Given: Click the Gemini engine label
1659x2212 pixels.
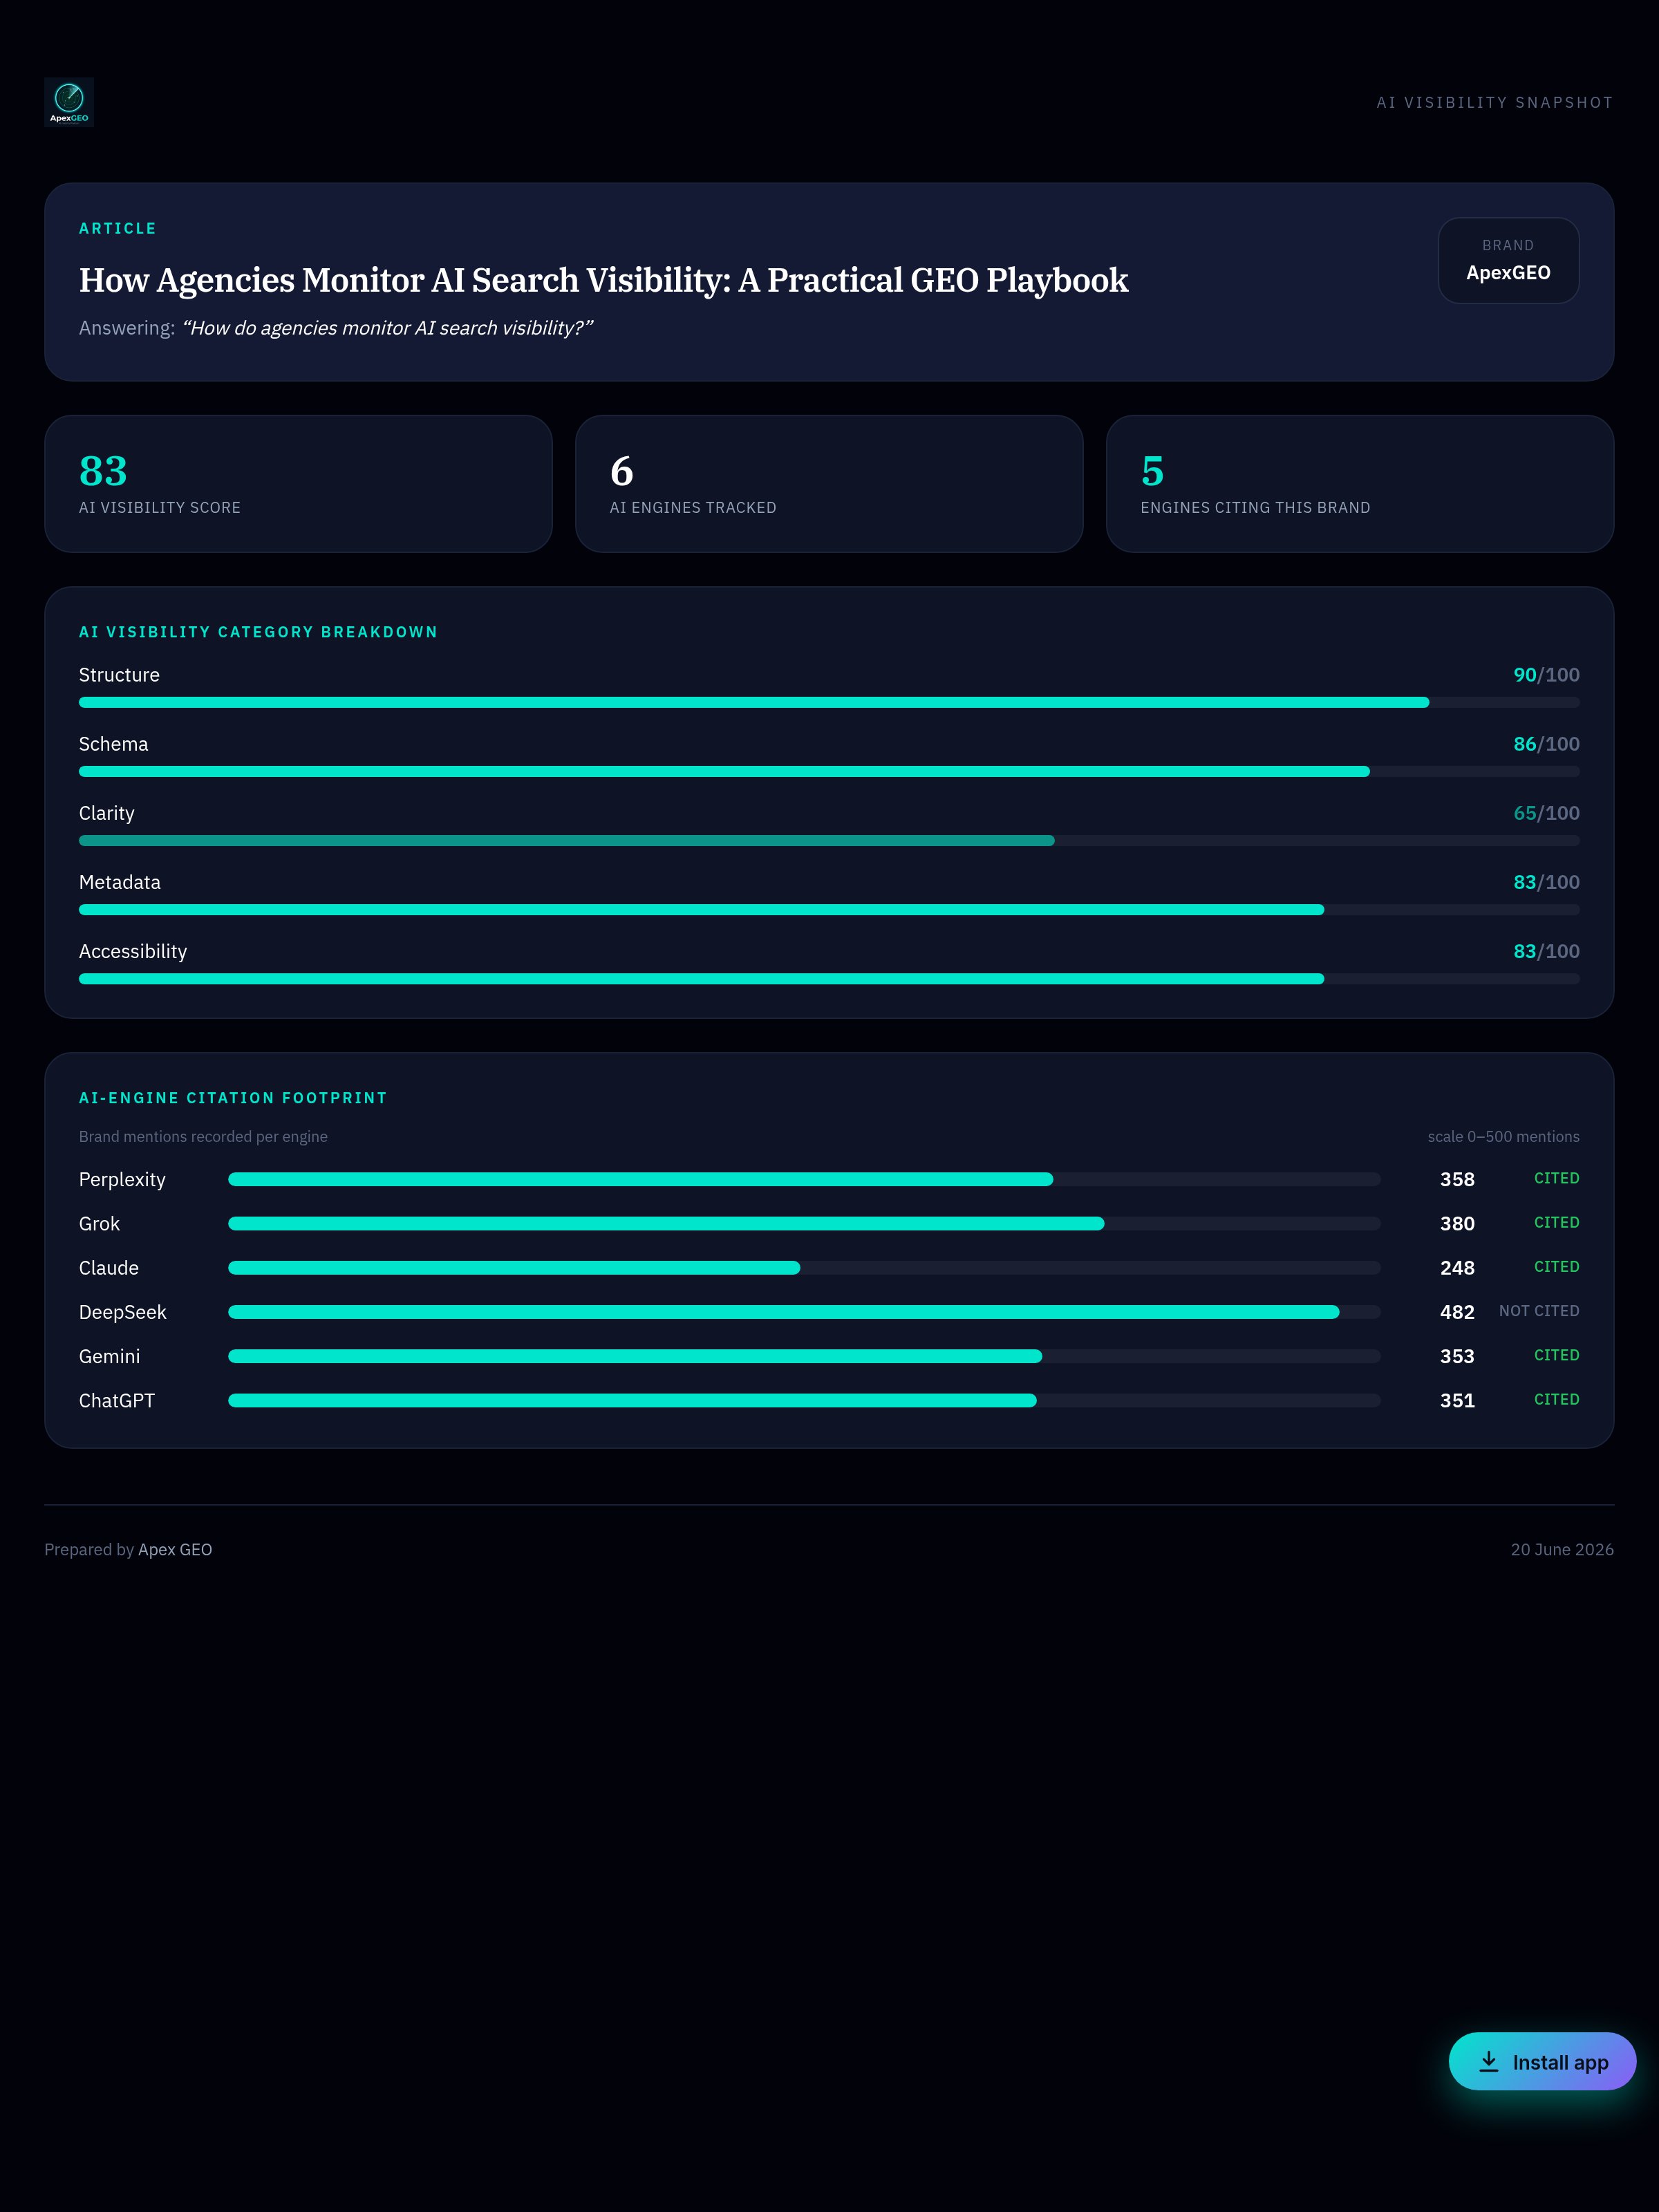Looking at the screenshot, I should click(x=109, y=1357).
